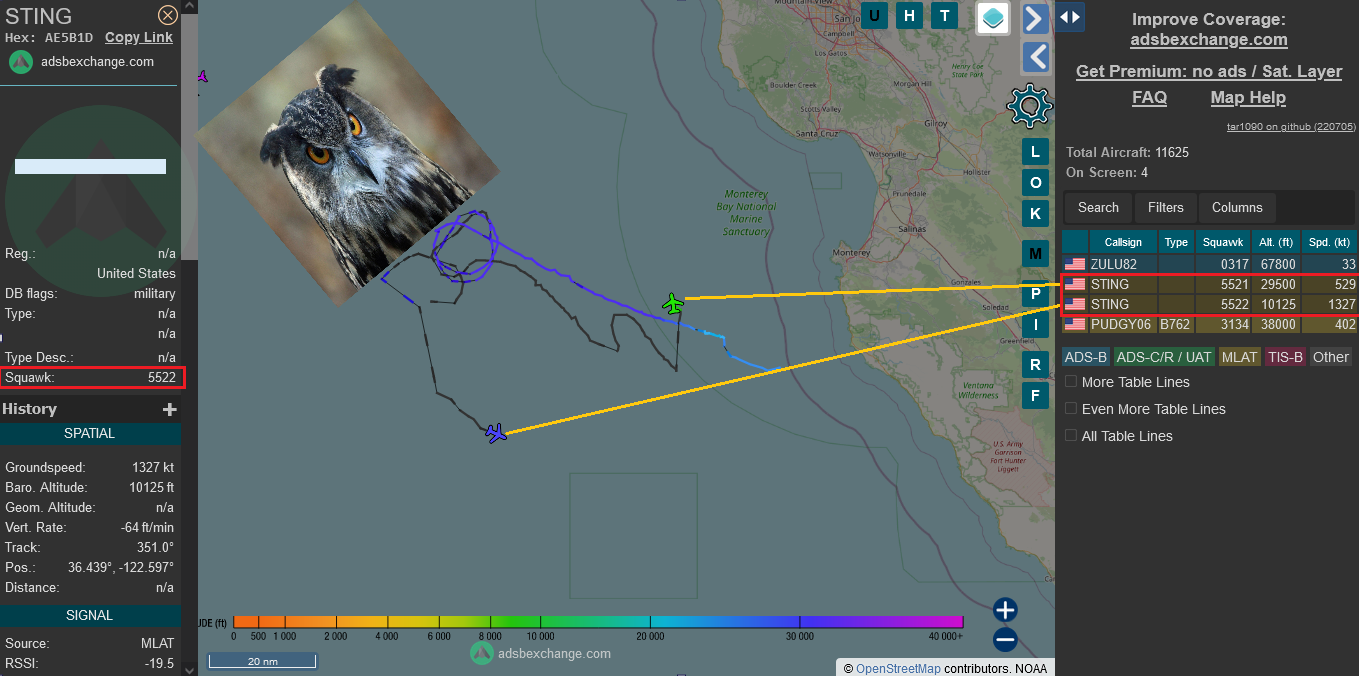Click the Hex AE5B1D text
This screenshot has height=676, width=1359.
click(x=49, y=38)
